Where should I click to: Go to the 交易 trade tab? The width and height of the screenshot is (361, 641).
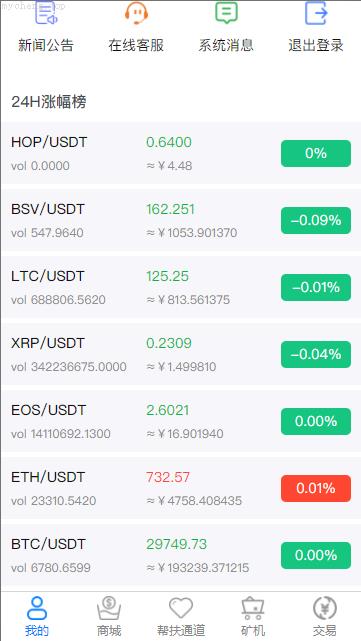[x=325, y=616]
